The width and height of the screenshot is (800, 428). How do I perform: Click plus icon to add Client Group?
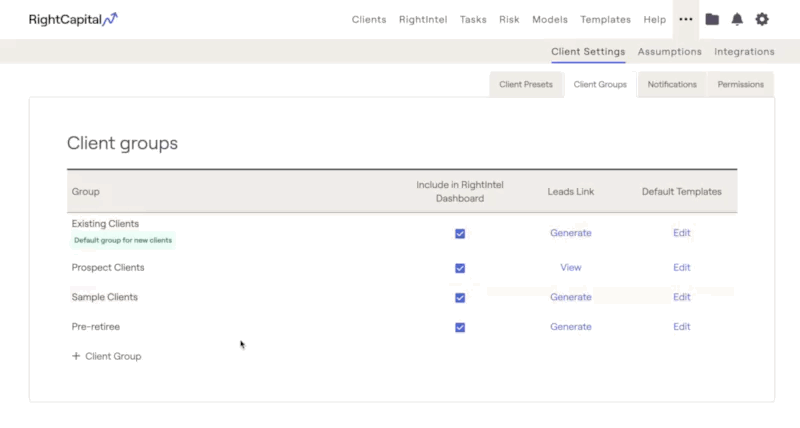pyautogui.click(x=76, y=356)
